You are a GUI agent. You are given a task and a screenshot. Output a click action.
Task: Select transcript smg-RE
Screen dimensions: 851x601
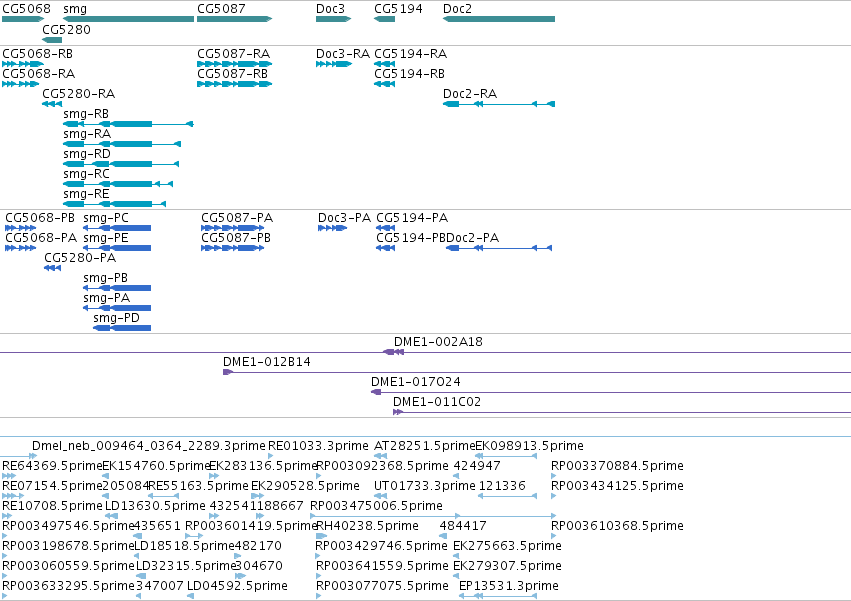pos(115,204)
